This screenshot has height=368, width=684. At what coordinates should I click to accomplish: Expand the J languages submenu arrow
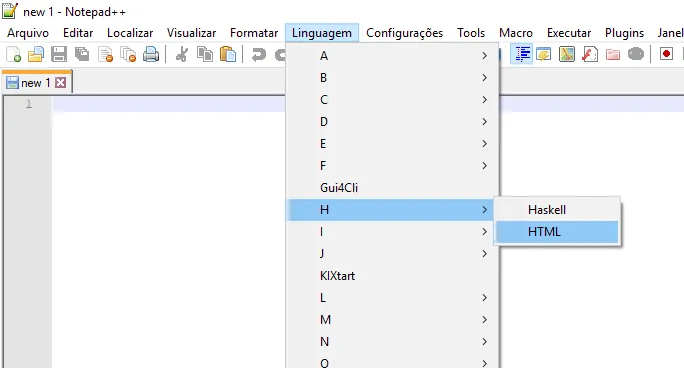click(485, 254)
